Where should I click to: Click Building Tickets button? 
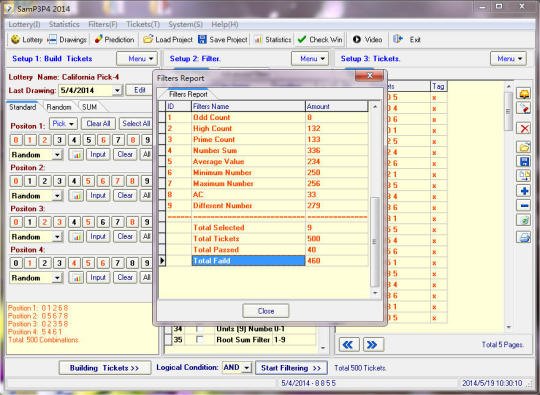click(x=105, y=368)
